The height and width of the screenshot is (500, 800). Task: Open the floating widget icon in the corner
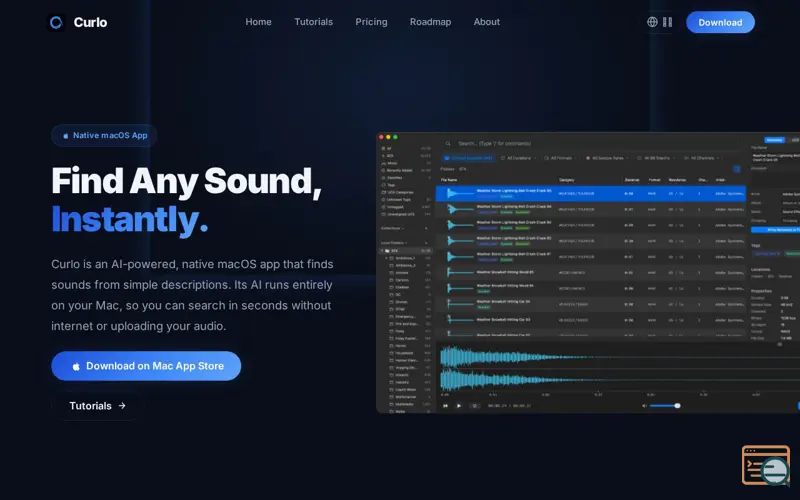[766, 465]
